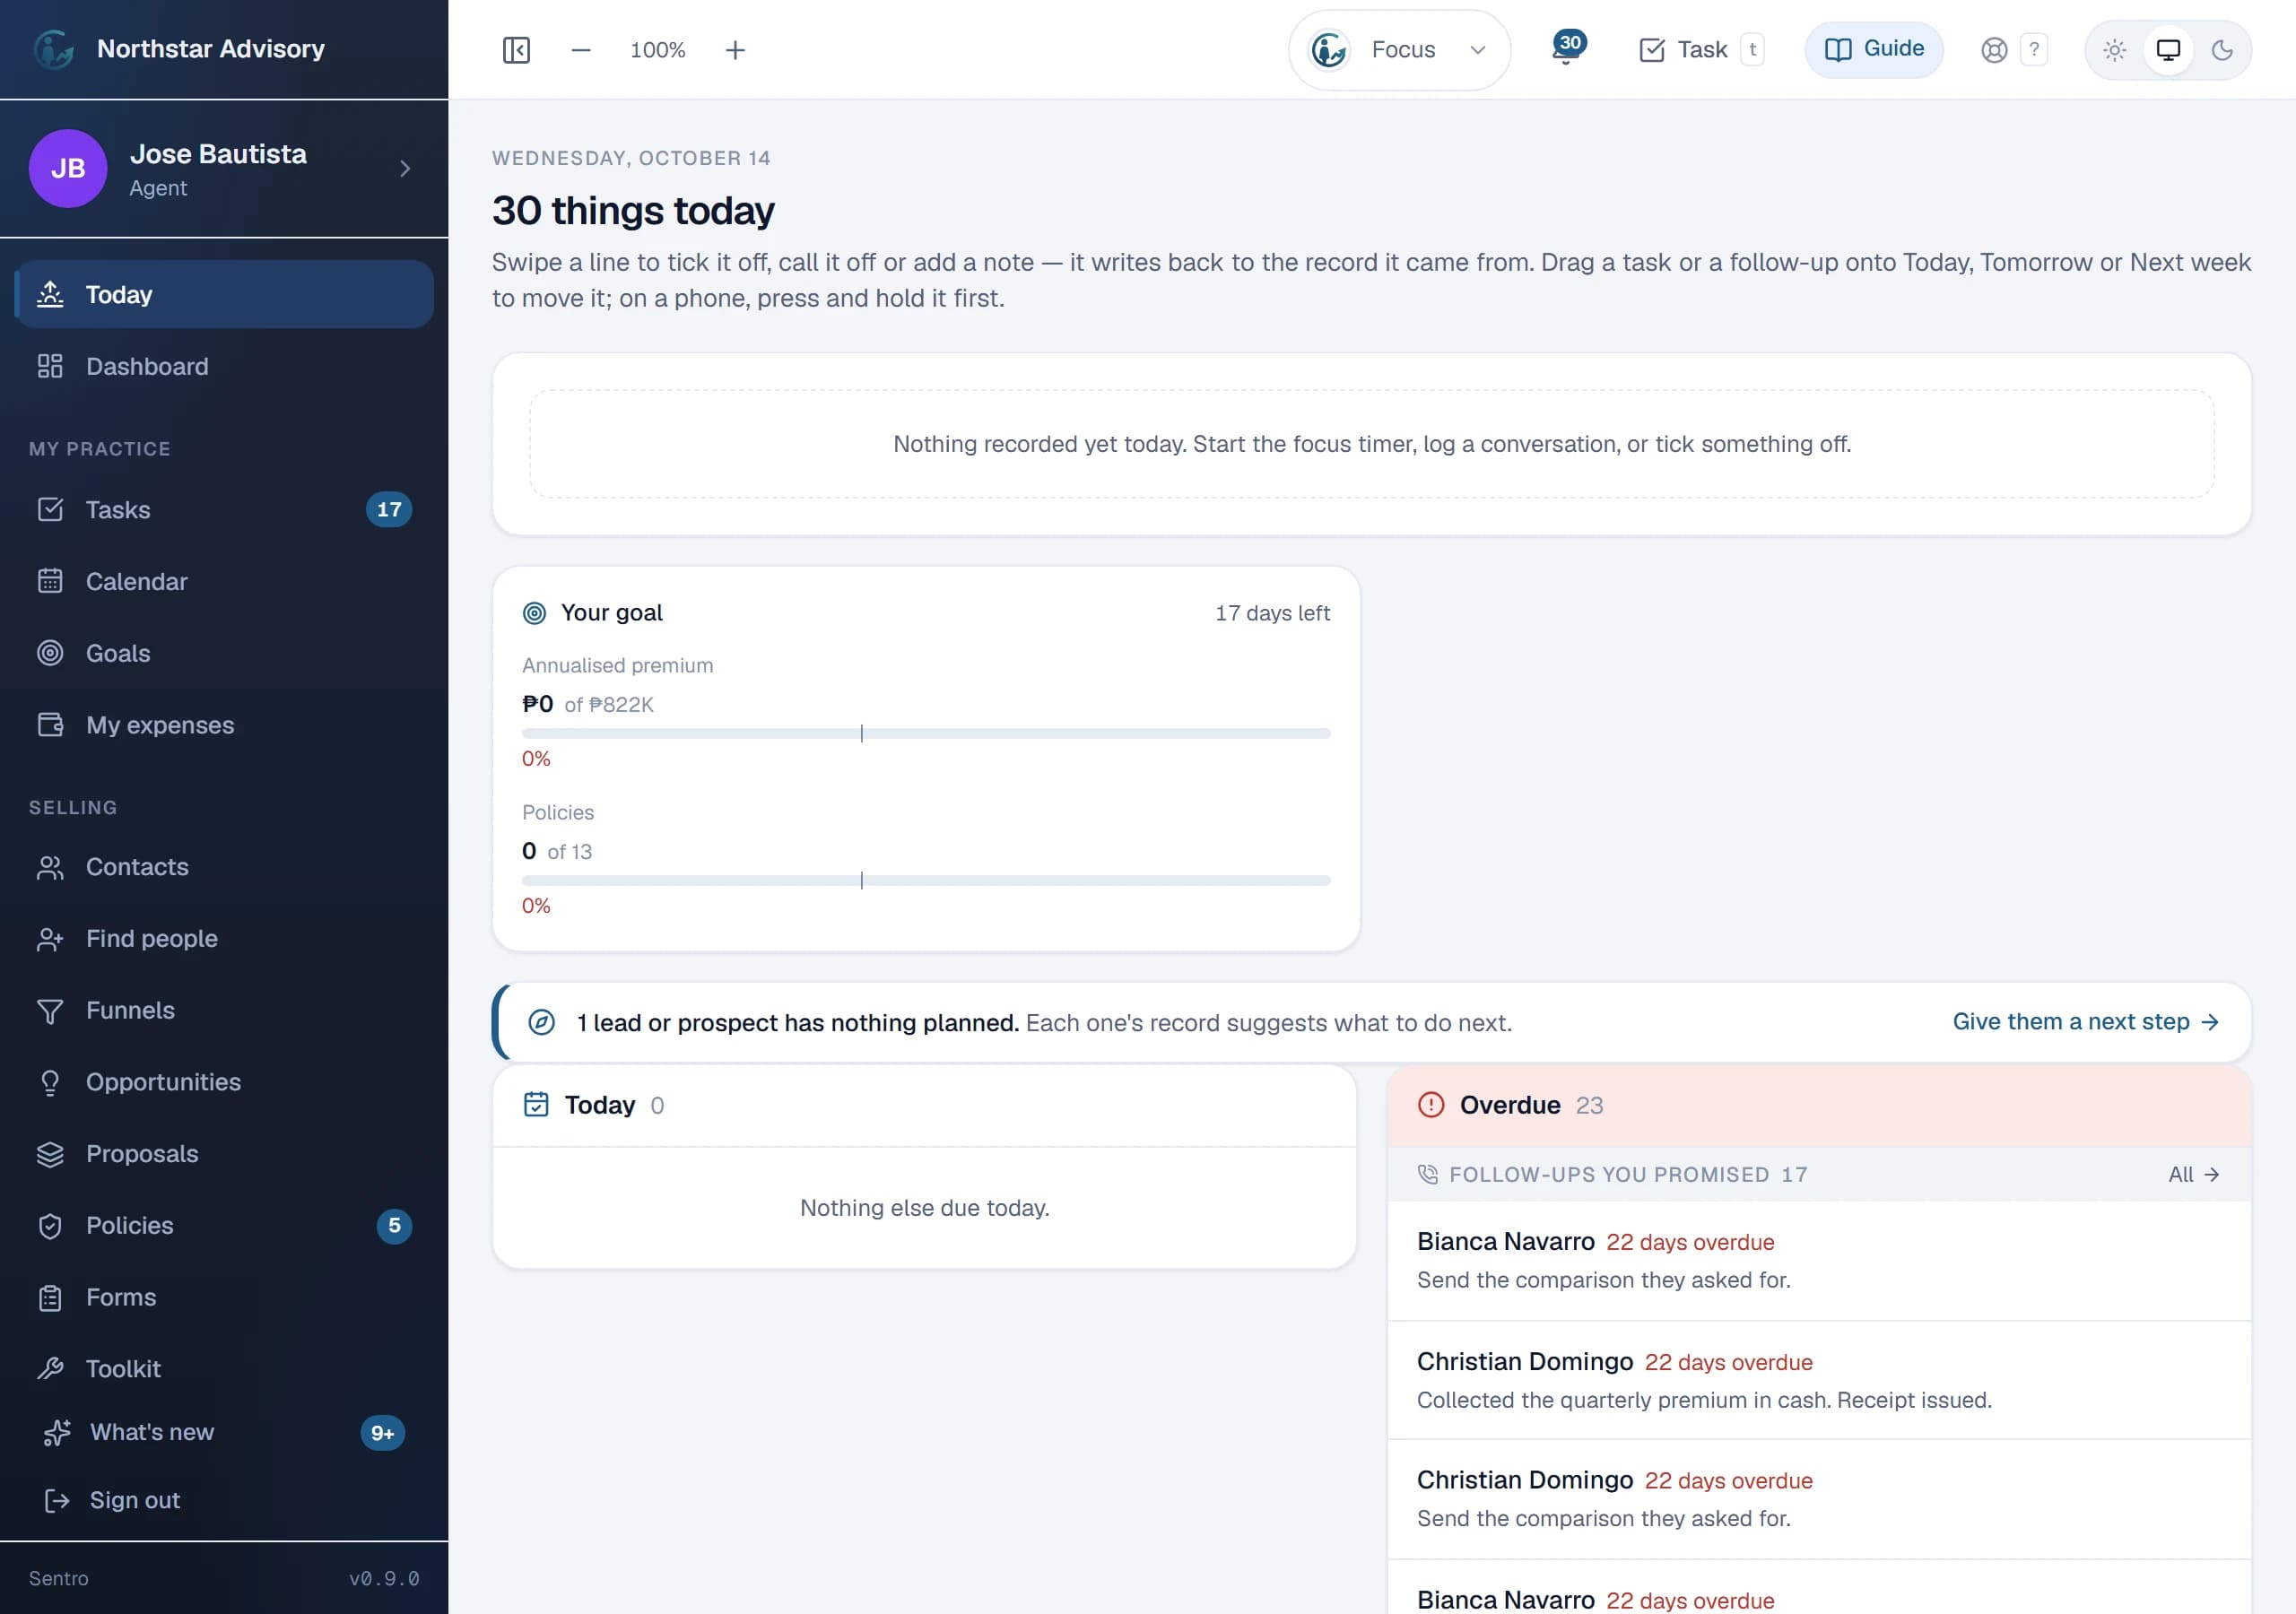2296x1614 pixels.
Task: Switch to light theme
Action: (x=2114, y=50)
